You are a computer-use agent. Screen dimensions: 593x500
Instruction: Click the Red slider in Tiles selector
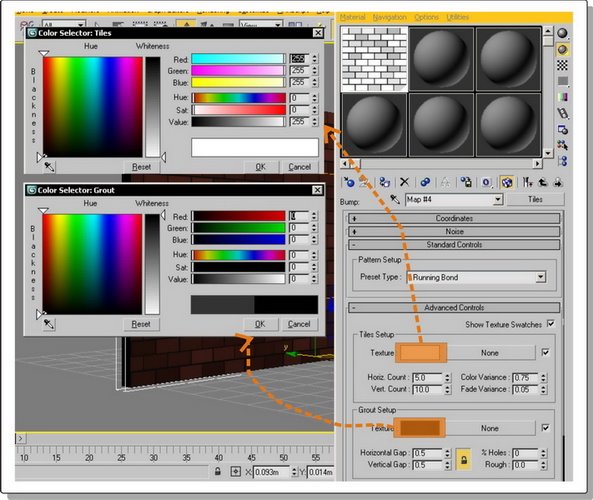tap(238, 59)
